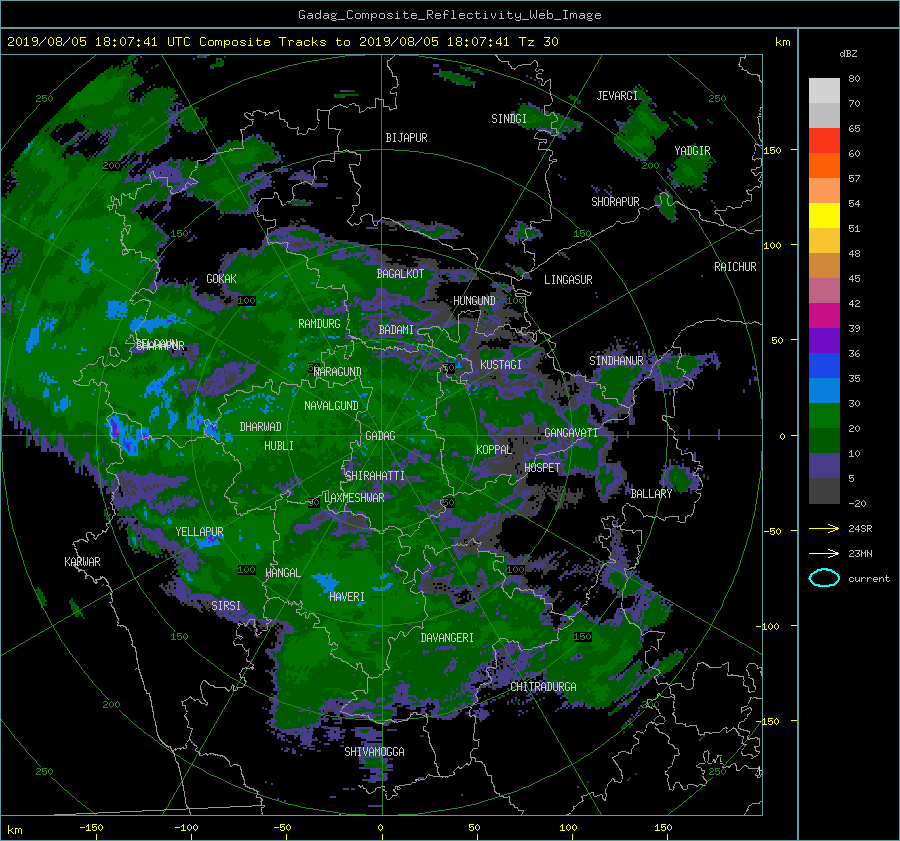Viewport: 900px width, 841px height.
Task: Click the 80 value atop the dBZ scale
Action: pyautogui.click(x=854, y=79)
